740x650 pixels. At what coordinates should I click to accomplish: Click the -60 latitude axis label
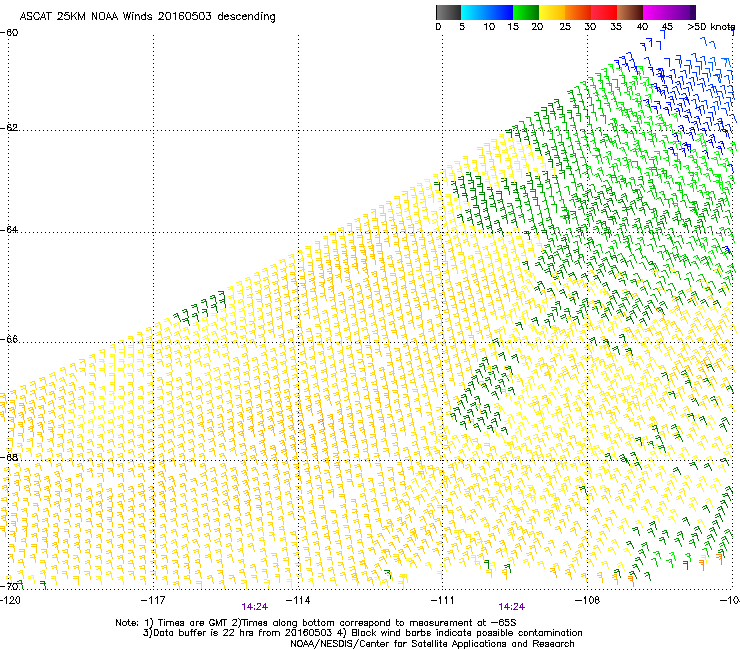pos(9,33)
